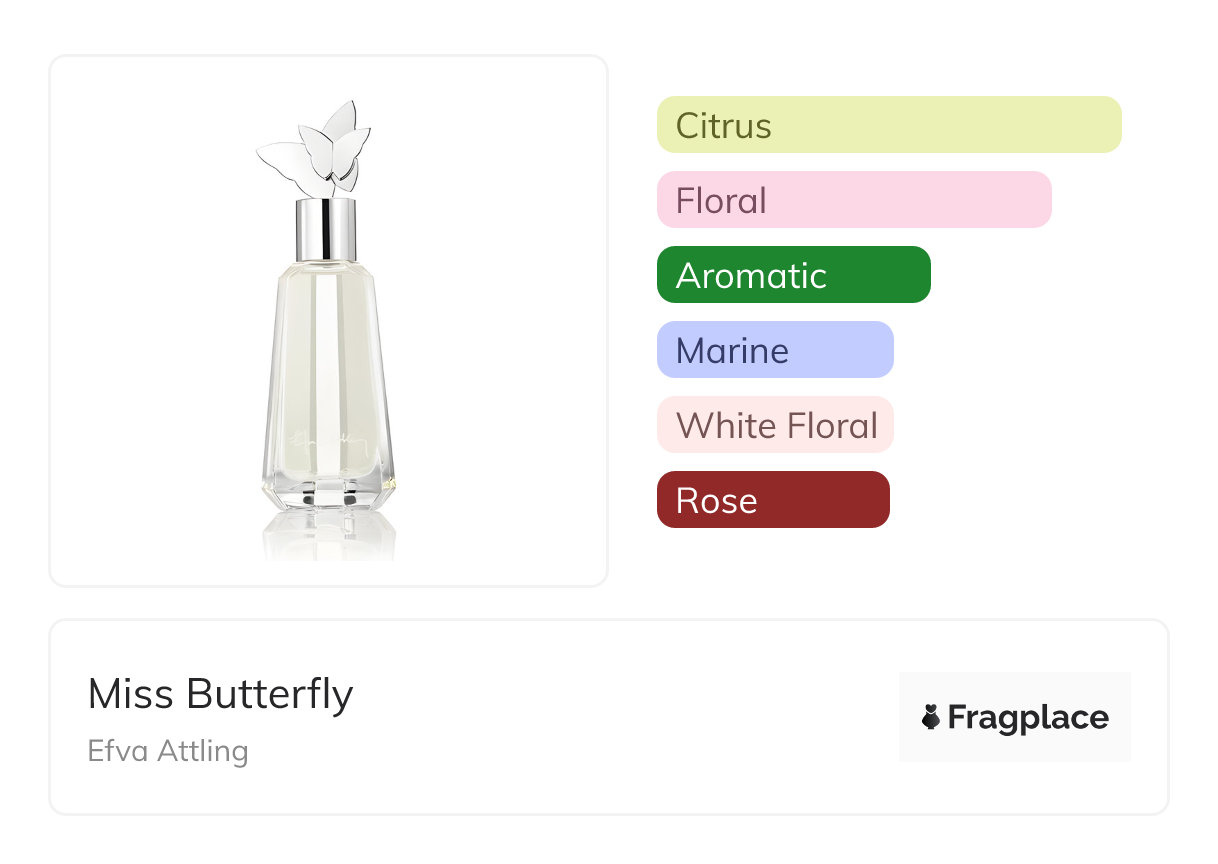Screen dimensions: 1218x864
Task: Select the blue Marine accord bar
Action: point(774,350)
